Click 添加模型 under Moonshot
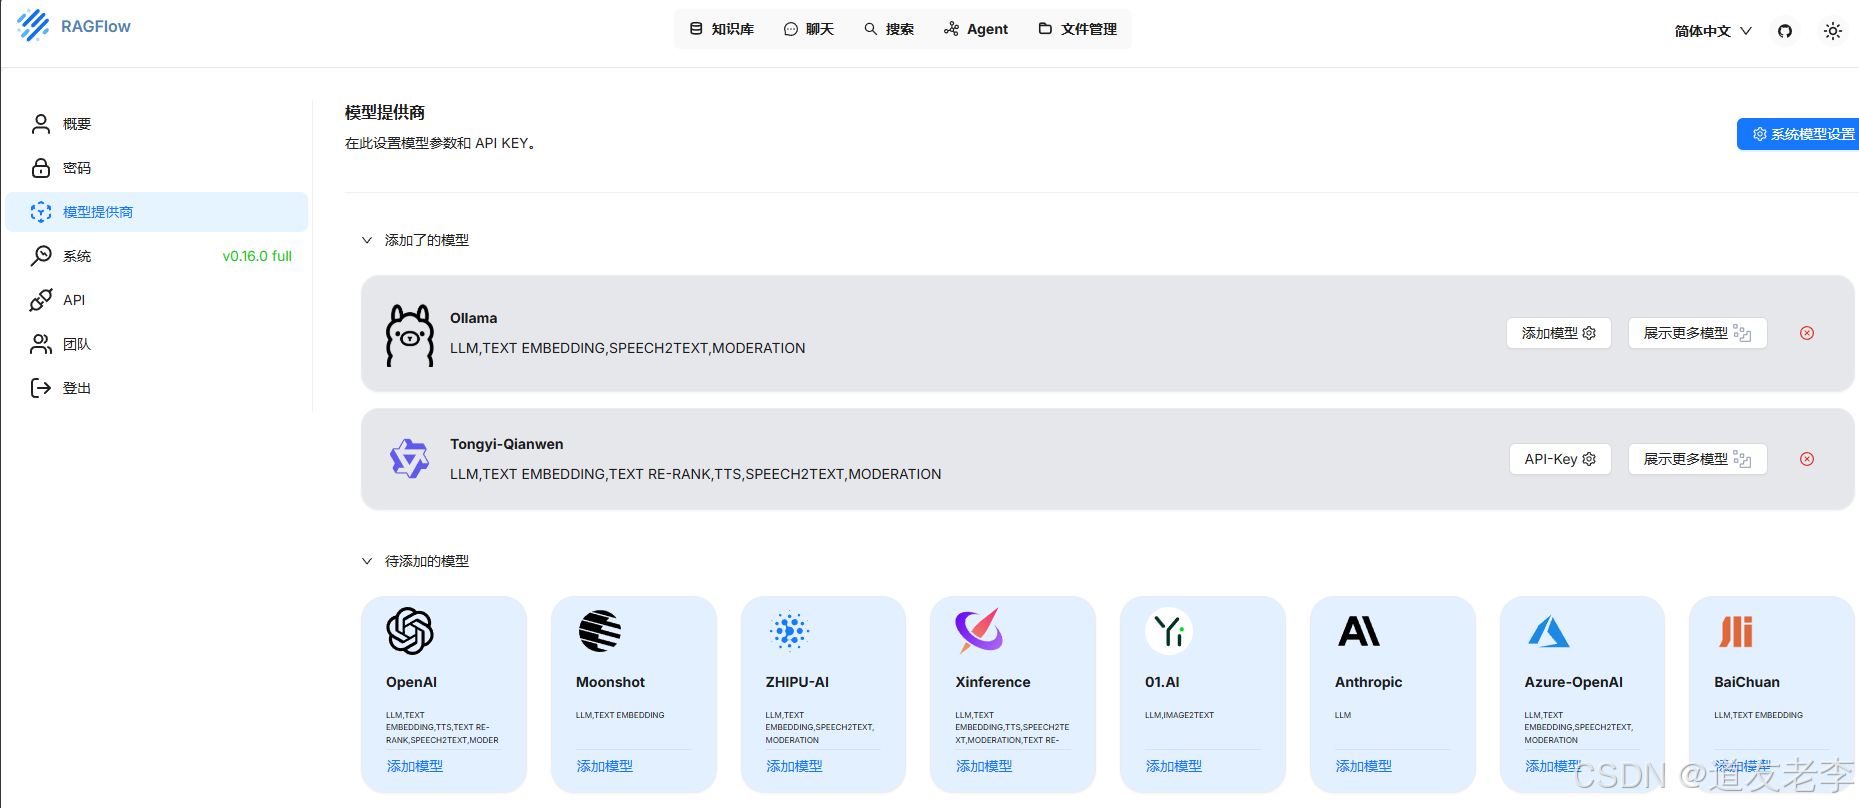The width and height of the screenshot is (1859, 808). [x=605, y=766]
